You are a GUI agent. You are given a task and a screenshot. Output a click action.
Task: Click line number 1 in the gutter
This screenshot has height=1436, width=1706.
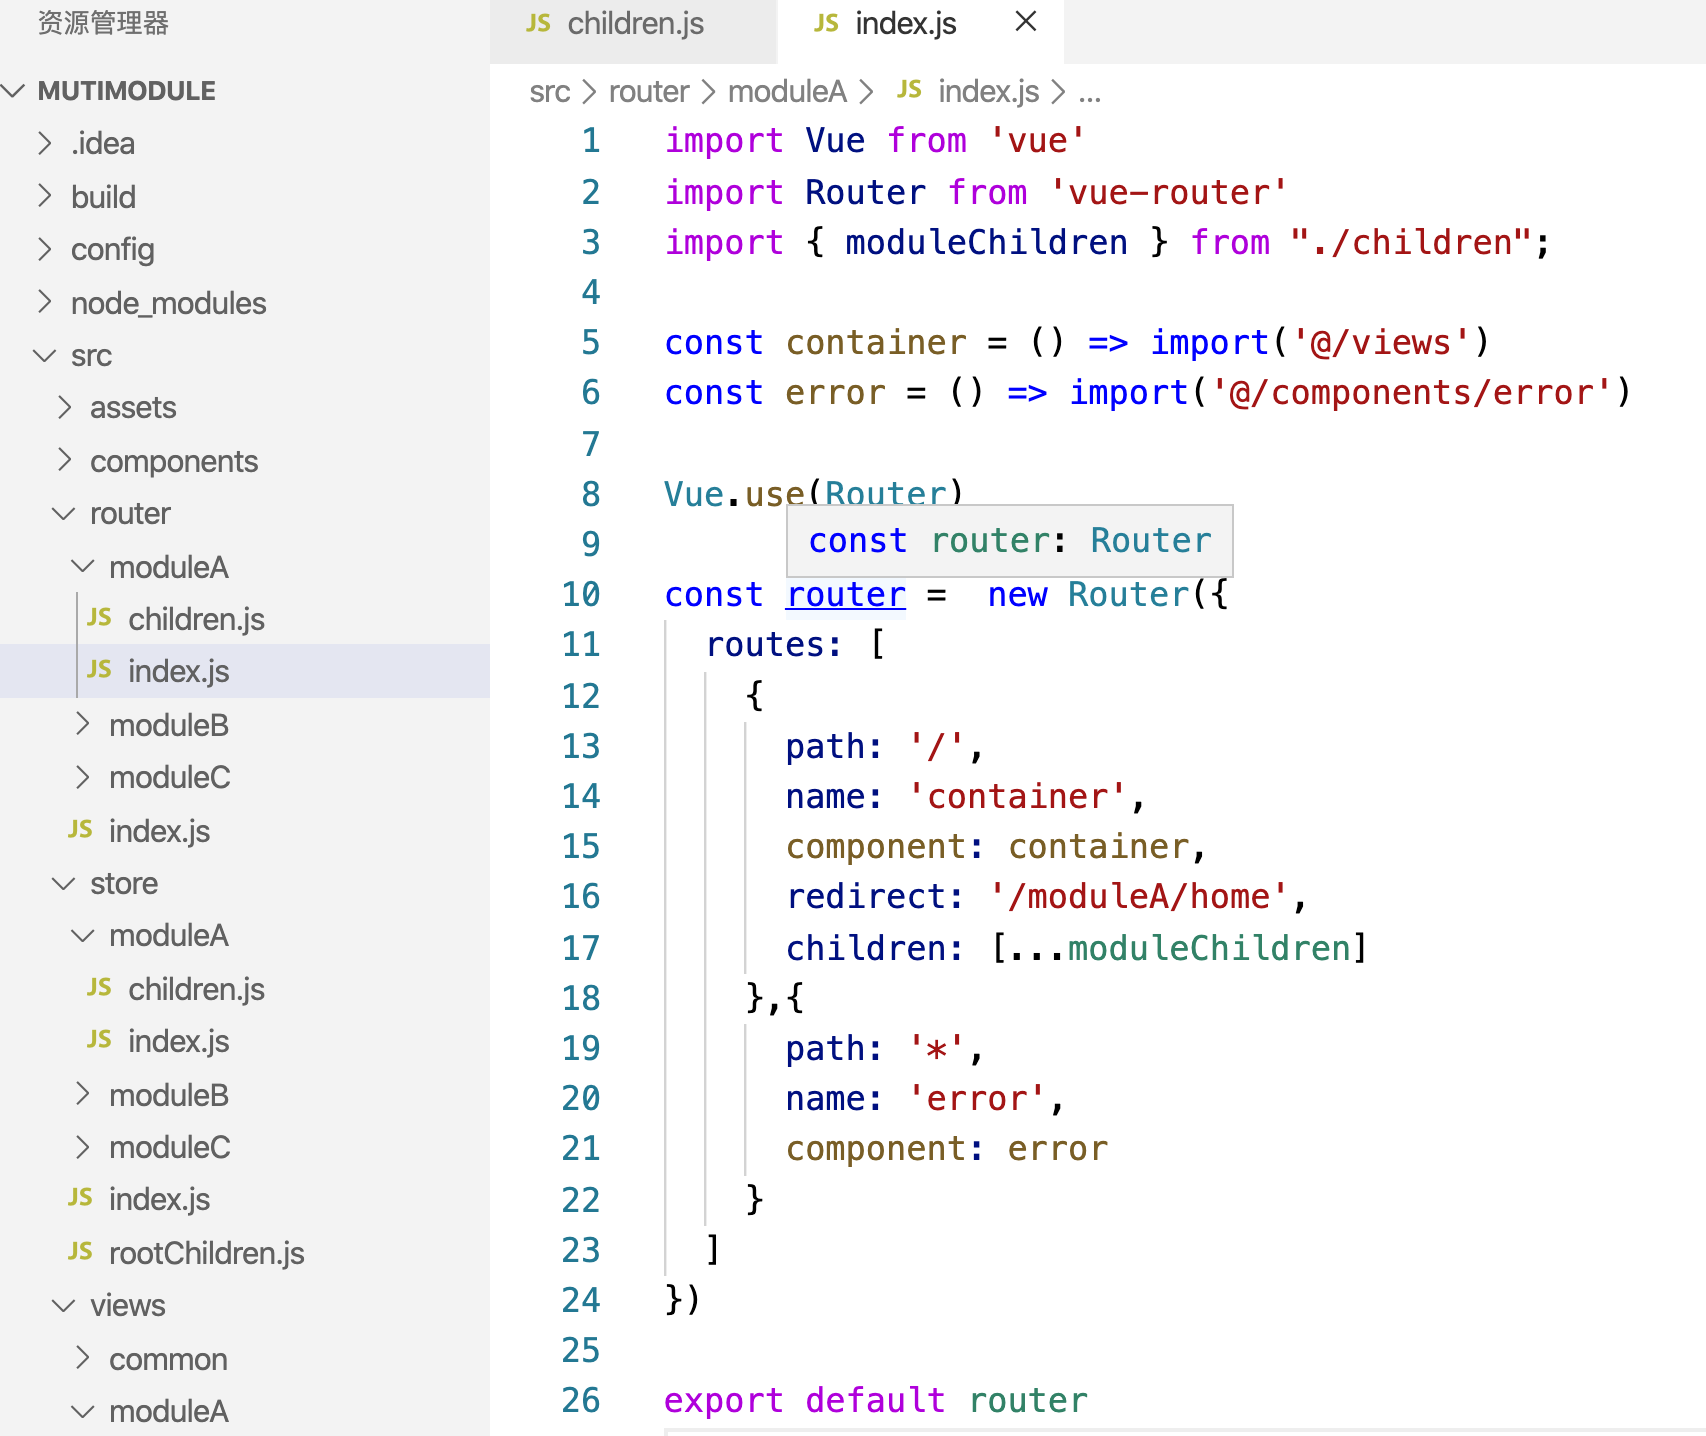click(x=591, y=140)
